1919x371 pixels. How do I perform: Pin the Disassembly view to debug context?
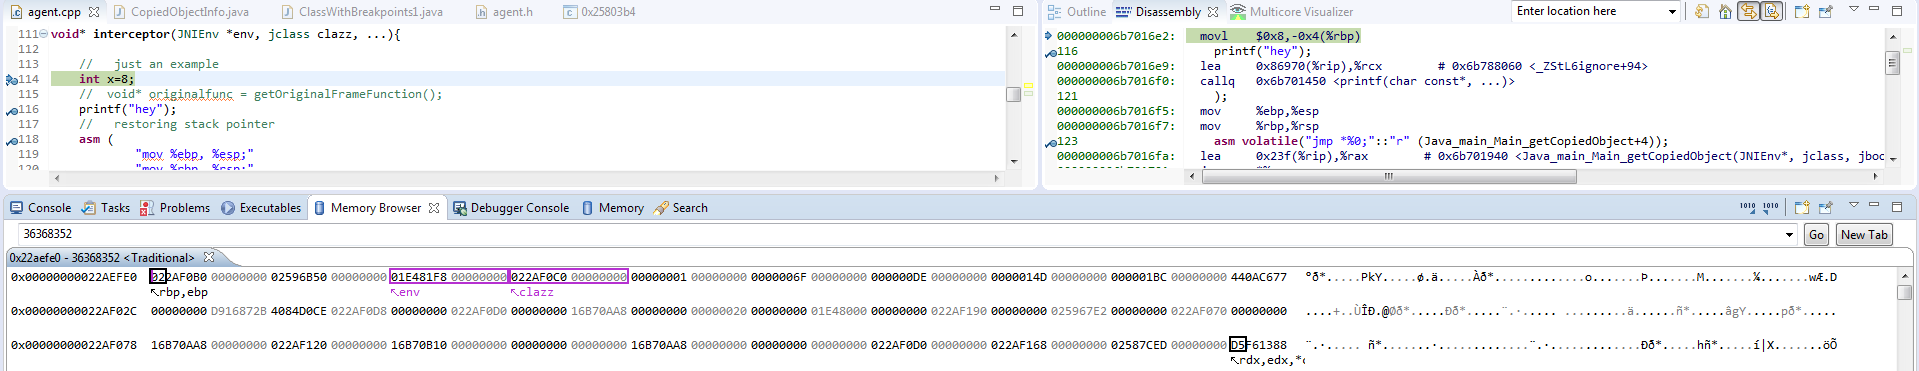[x=1826, y=12]
